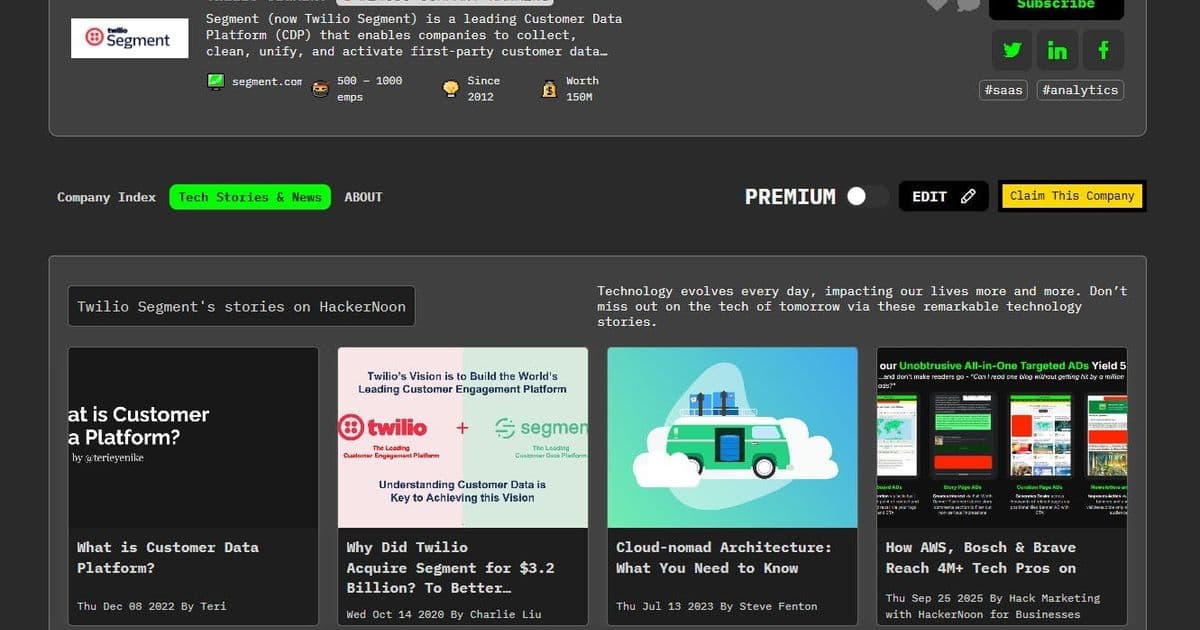Click the Claim This Company button

pyautogui.click(x=1071, y=196)
